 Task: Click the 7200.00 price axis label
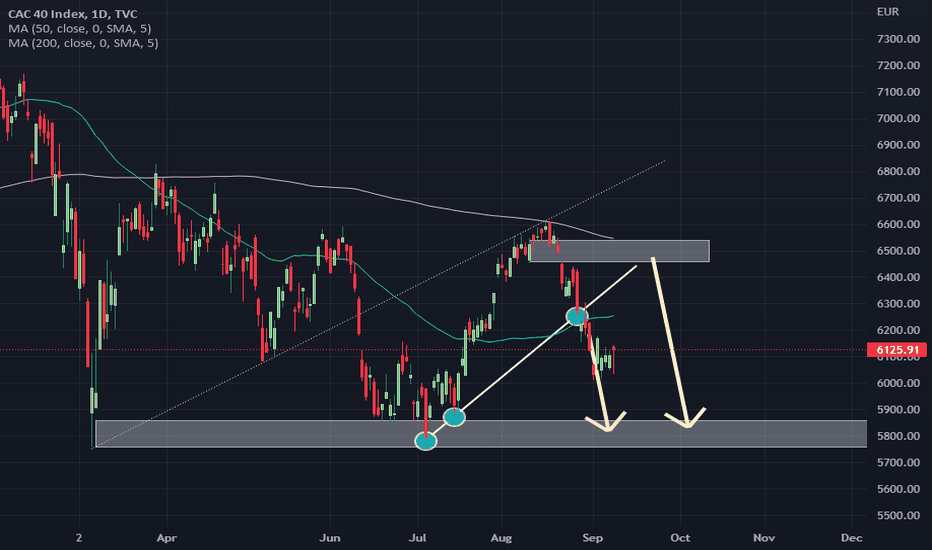click(x=898, y=65)
